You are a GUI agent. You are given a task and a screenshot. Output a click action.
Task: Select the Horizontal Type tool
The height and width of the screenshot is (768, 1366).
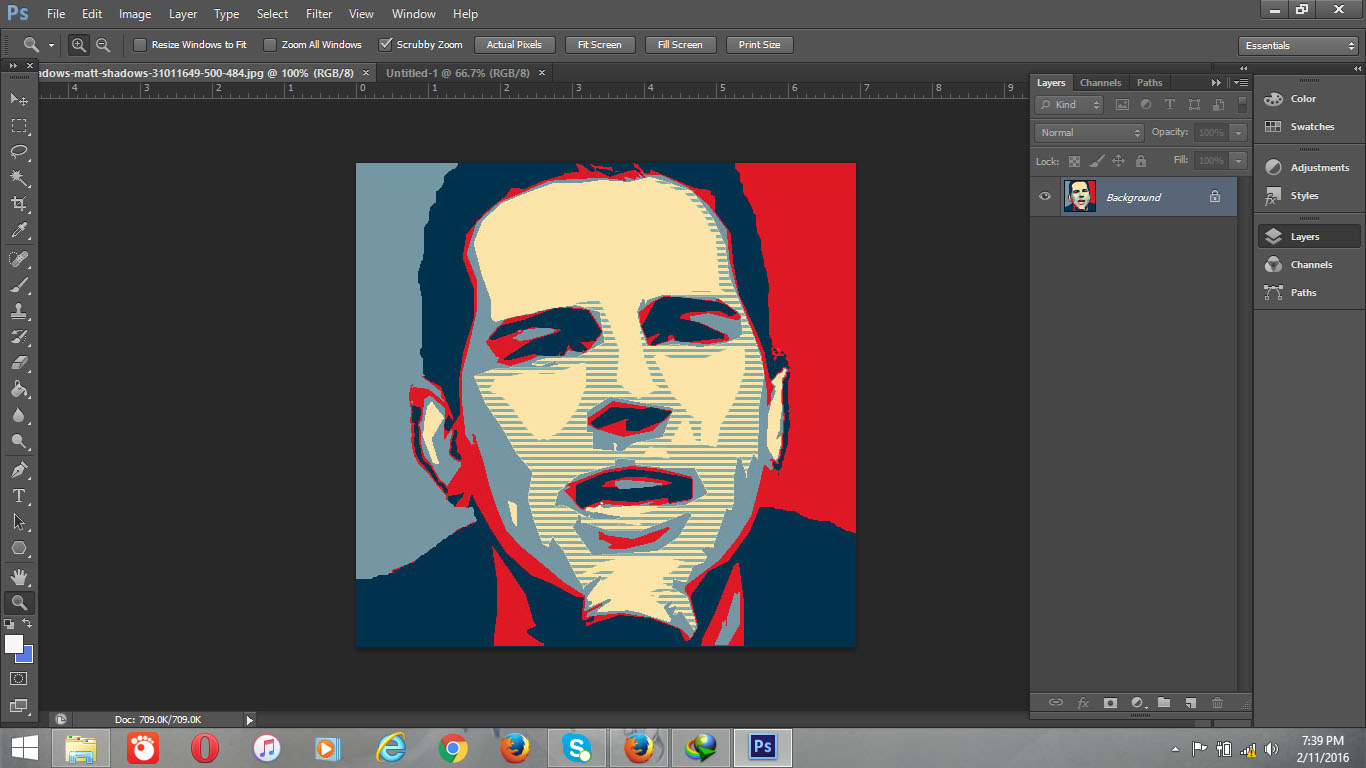(x=19, y=496)
